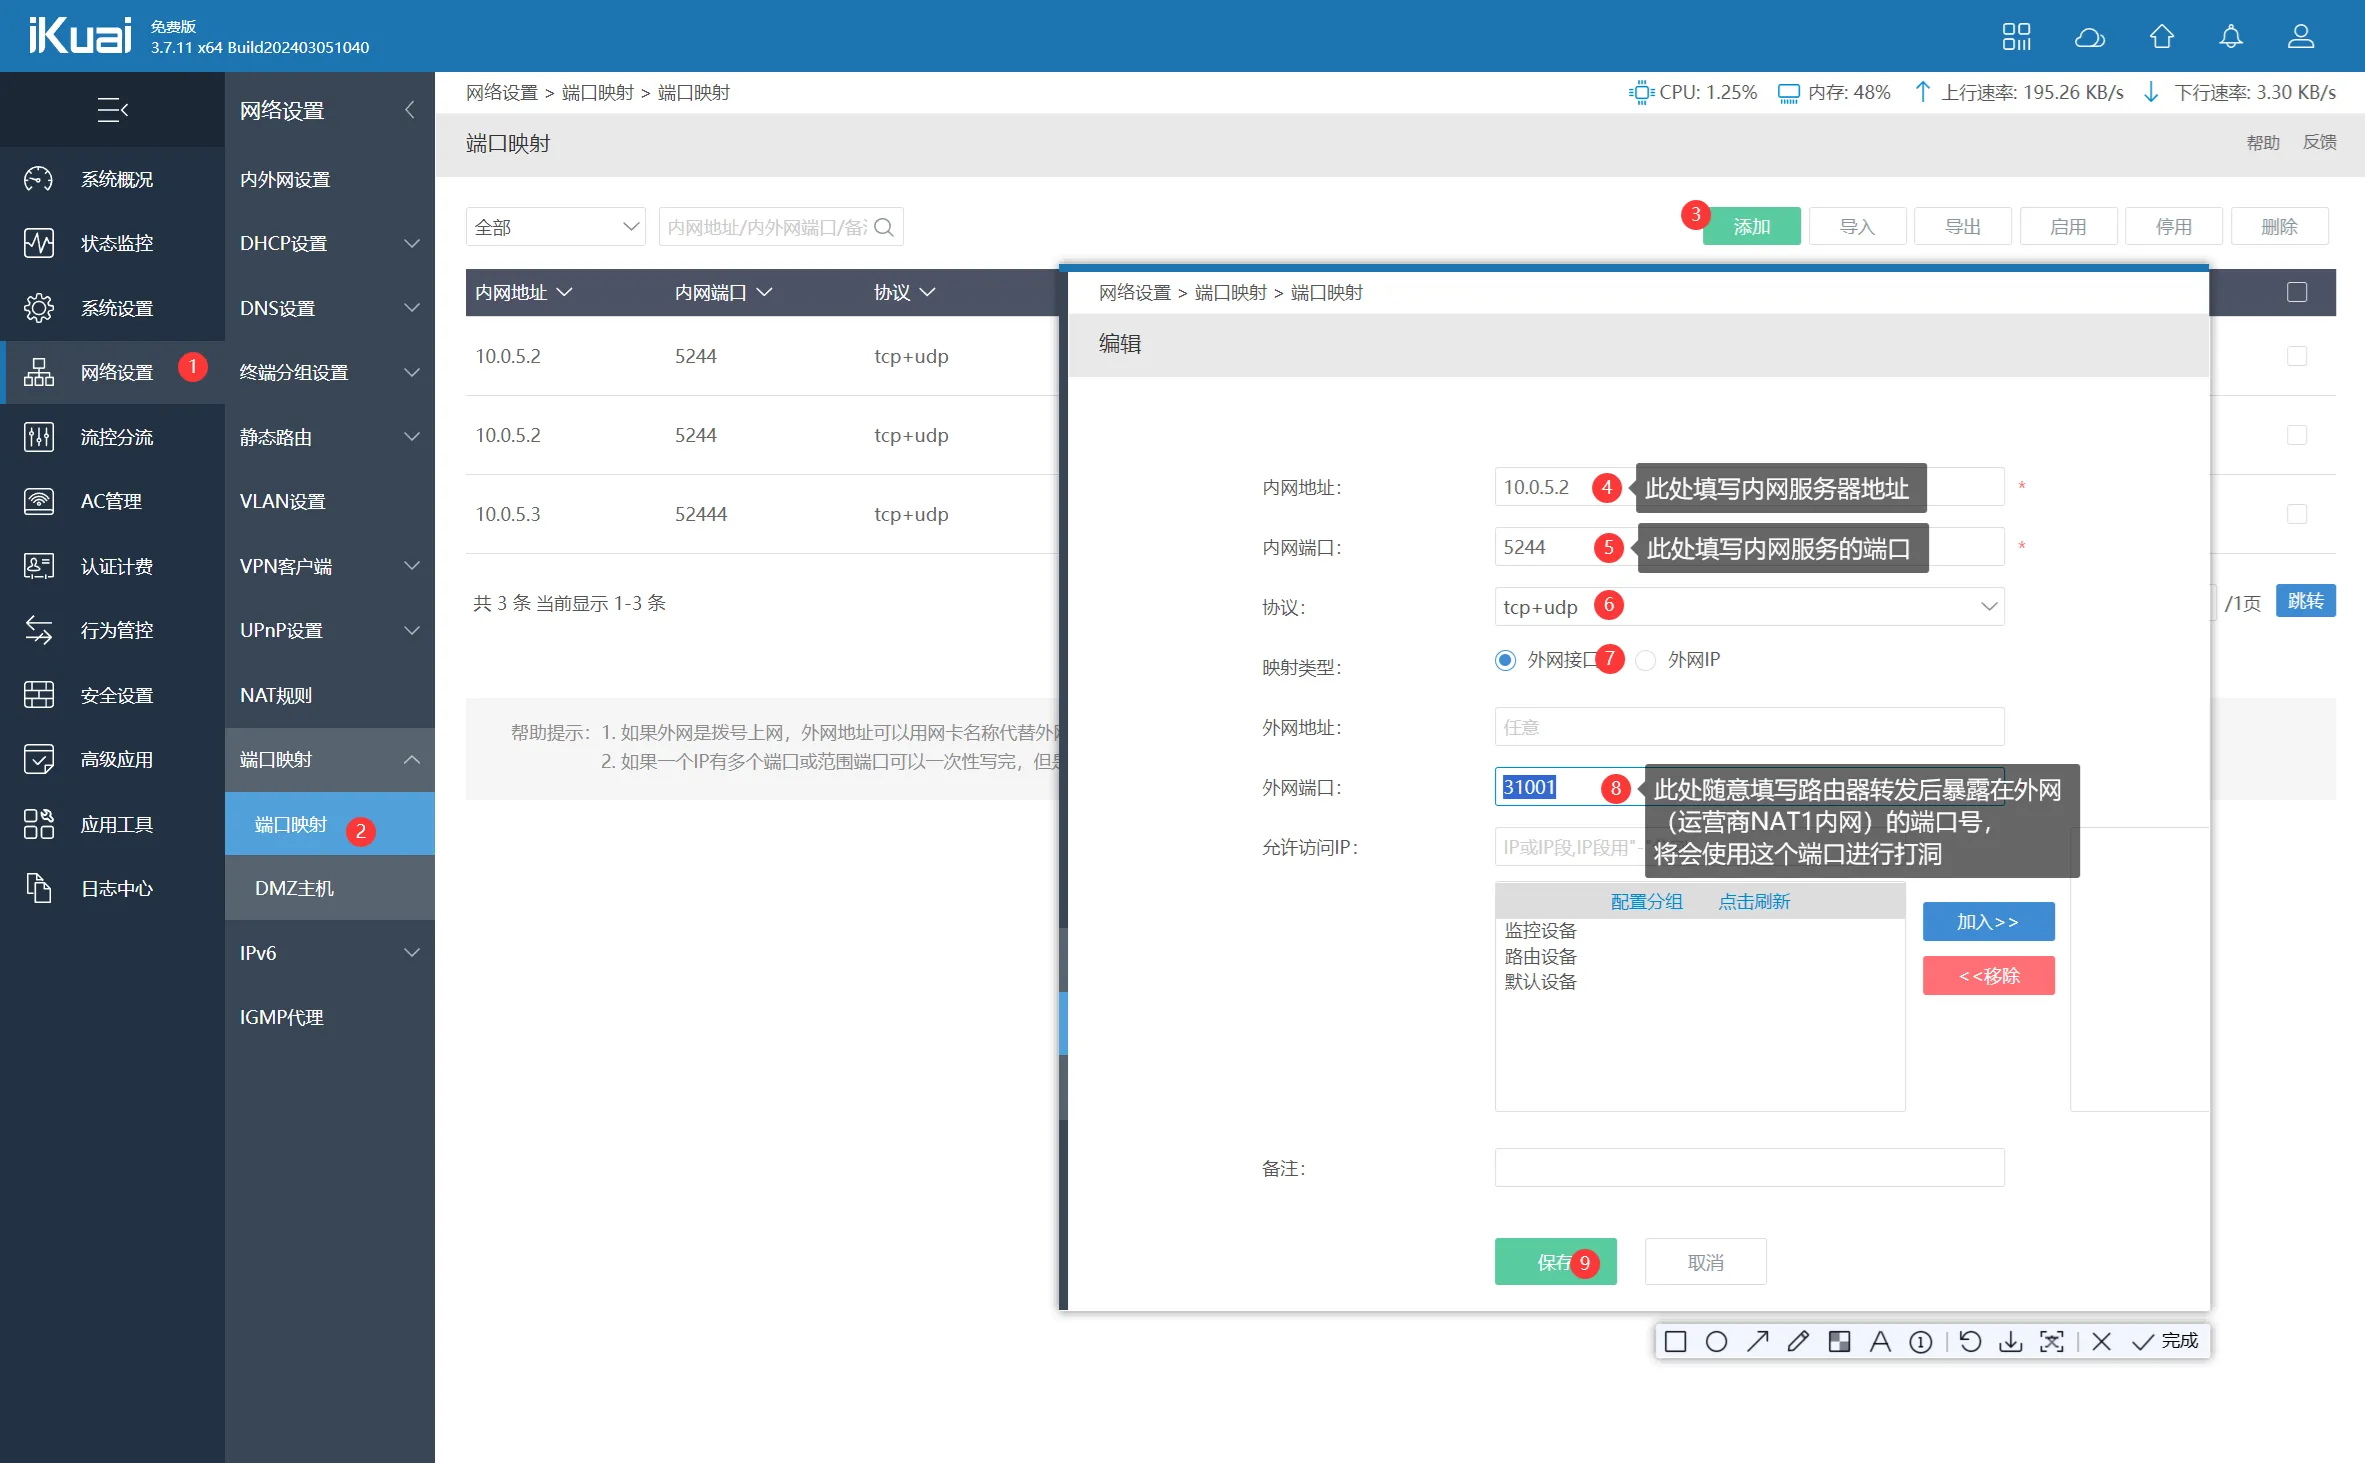Viewport: 2365px width, 1463px height.
Task: Open DMZ主机 submenu item
Action: tap(294, 888)
